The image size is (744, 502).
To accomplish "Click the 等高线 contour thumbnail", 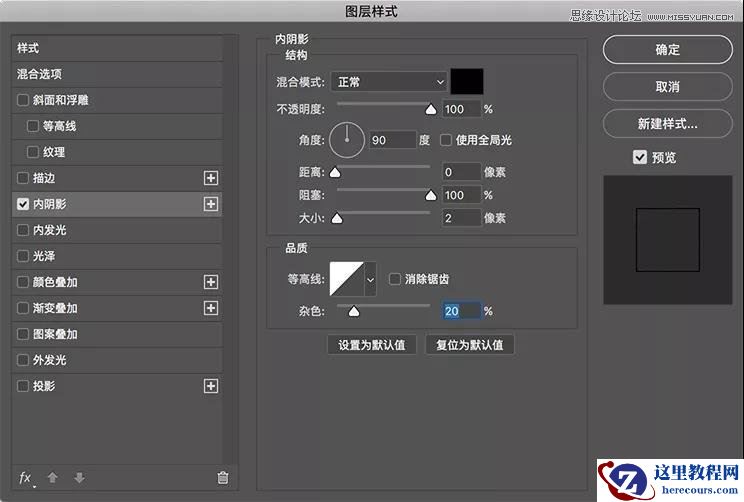I will [347, 279].
